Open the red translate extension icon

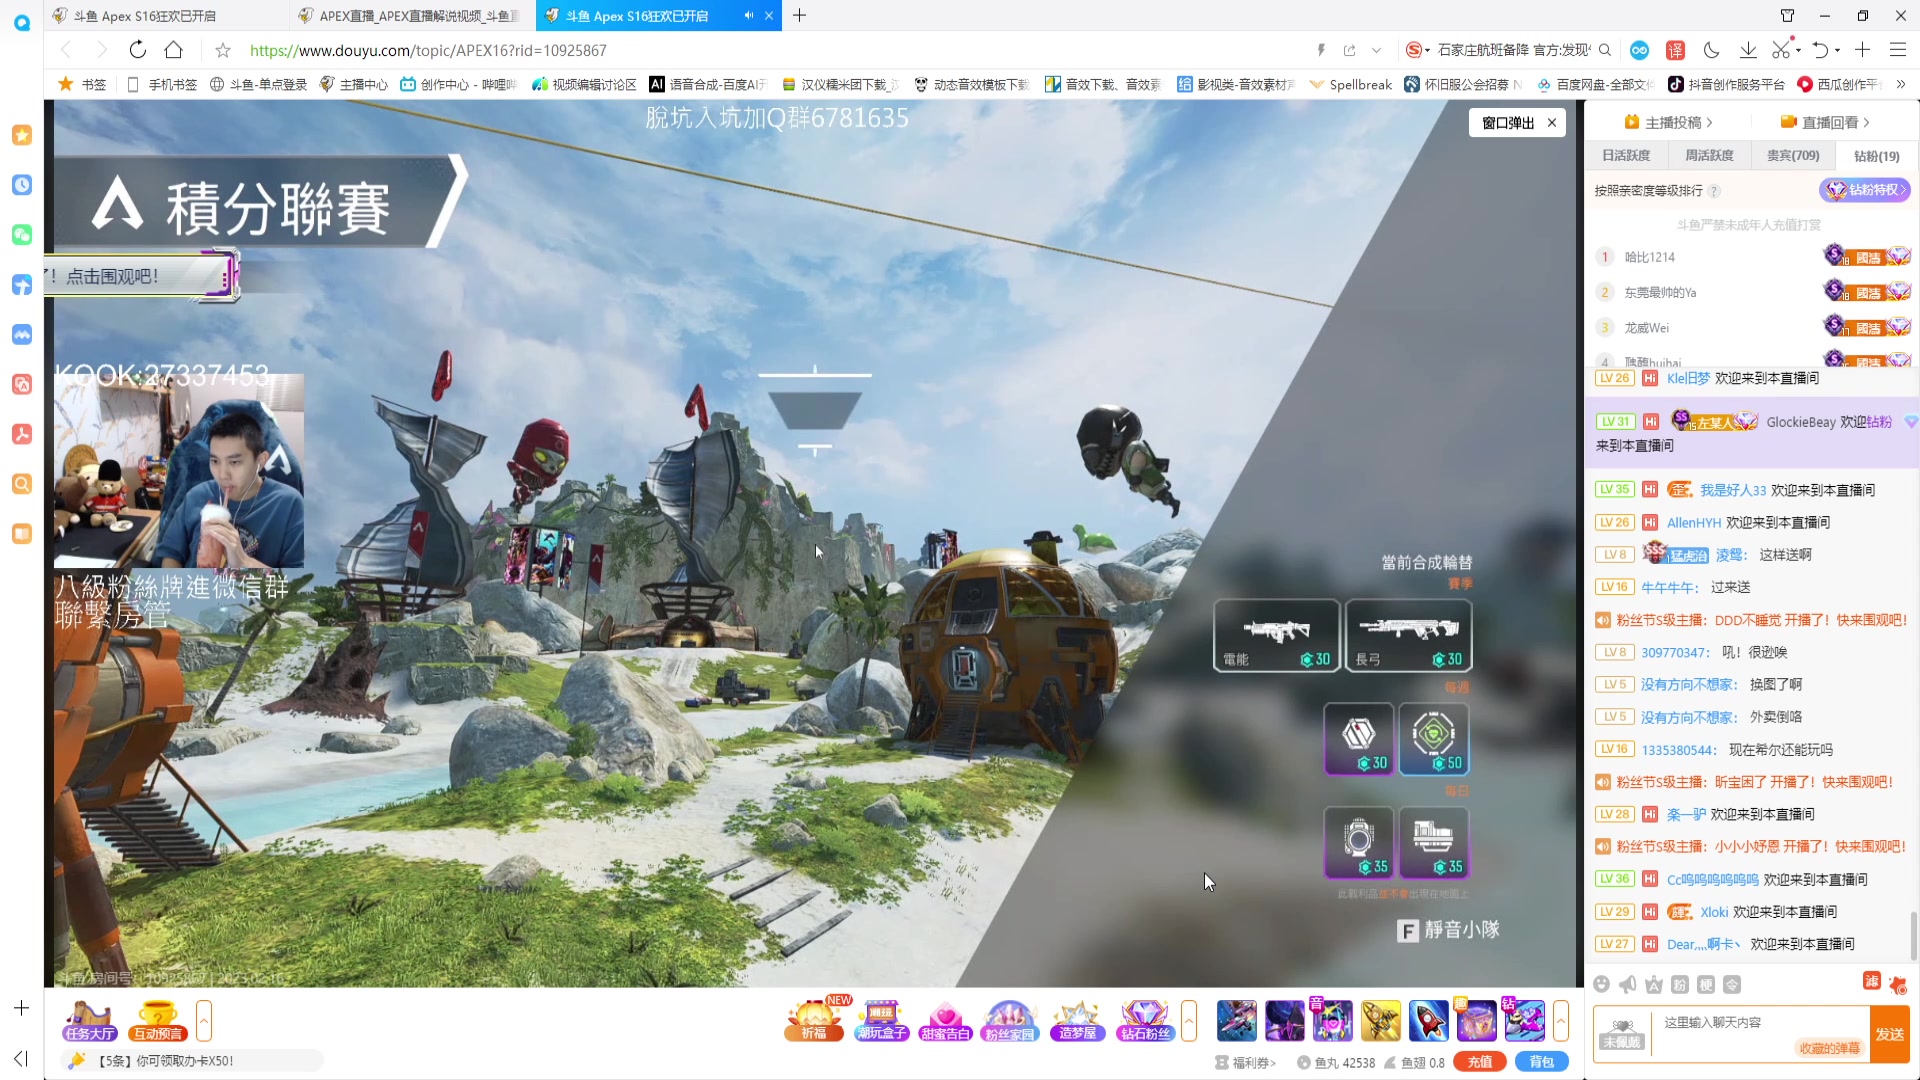1676,50
